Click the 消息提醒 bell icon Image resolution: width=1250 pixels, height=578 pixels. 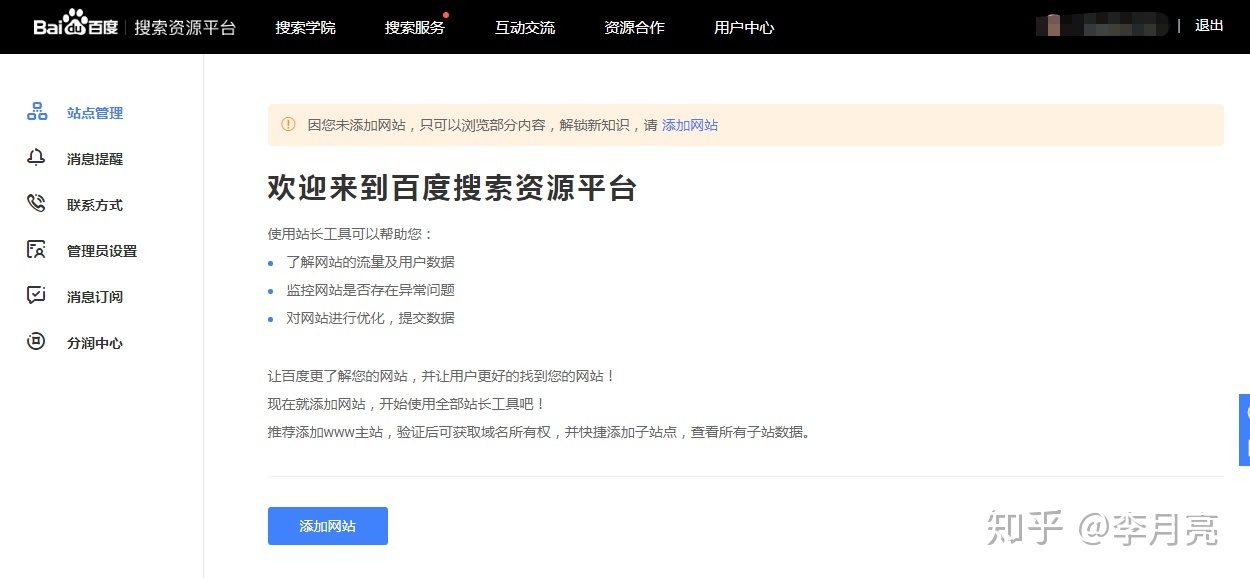pyautogui.click(x=37, y=158)
